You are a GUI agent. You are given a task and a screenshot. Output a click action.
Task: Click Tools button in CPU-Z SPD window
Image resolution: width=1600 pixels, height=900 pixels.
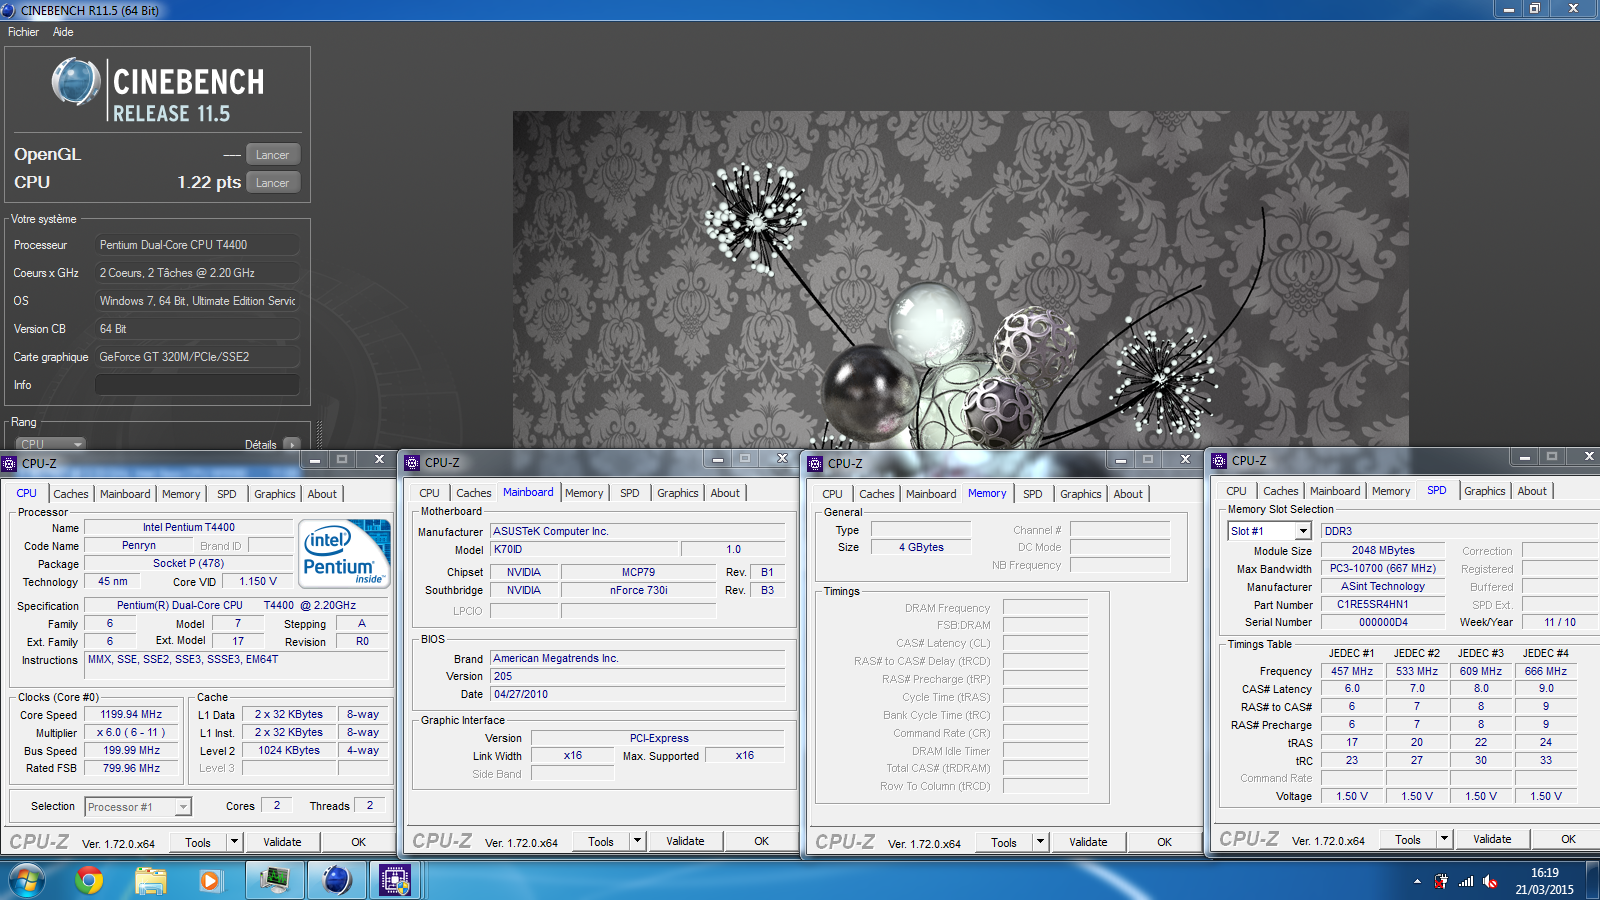point(1408,839)
